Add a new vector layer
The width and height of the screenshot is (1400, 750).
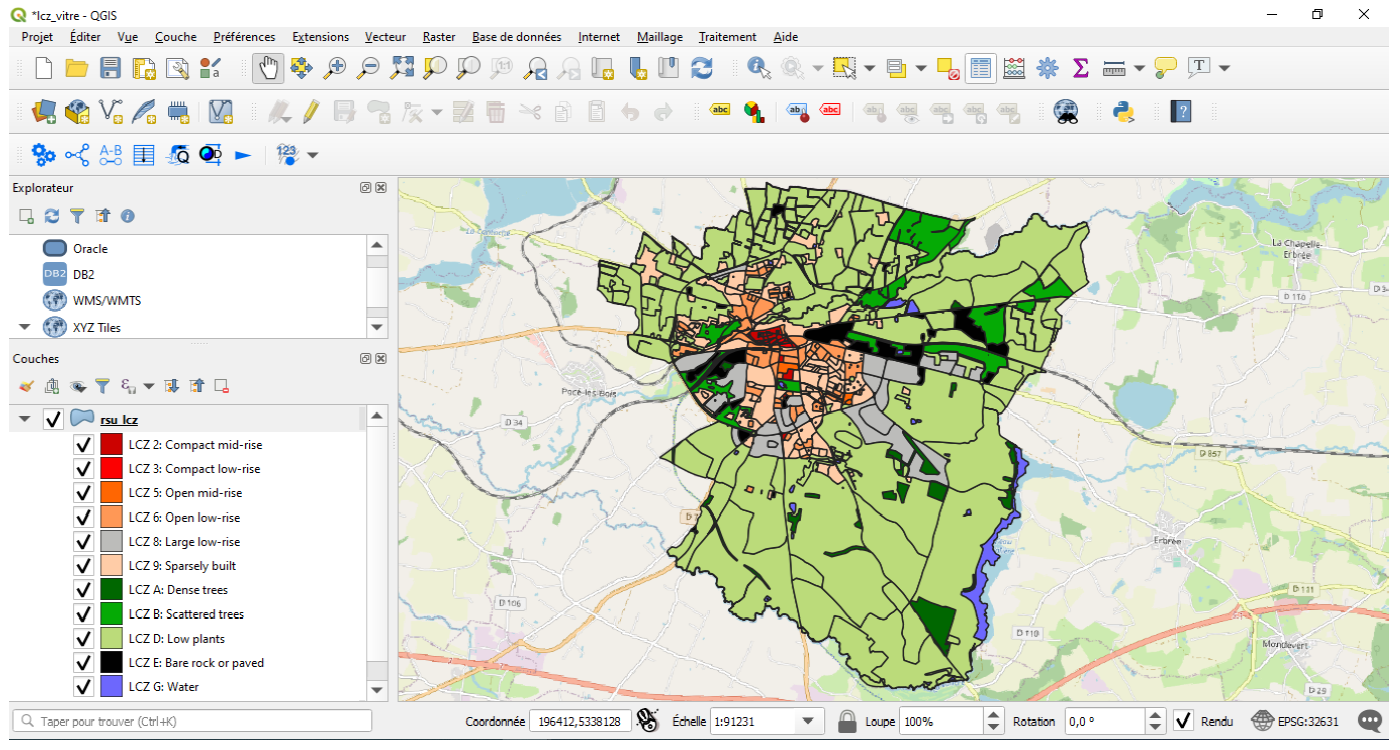(110, 111)
